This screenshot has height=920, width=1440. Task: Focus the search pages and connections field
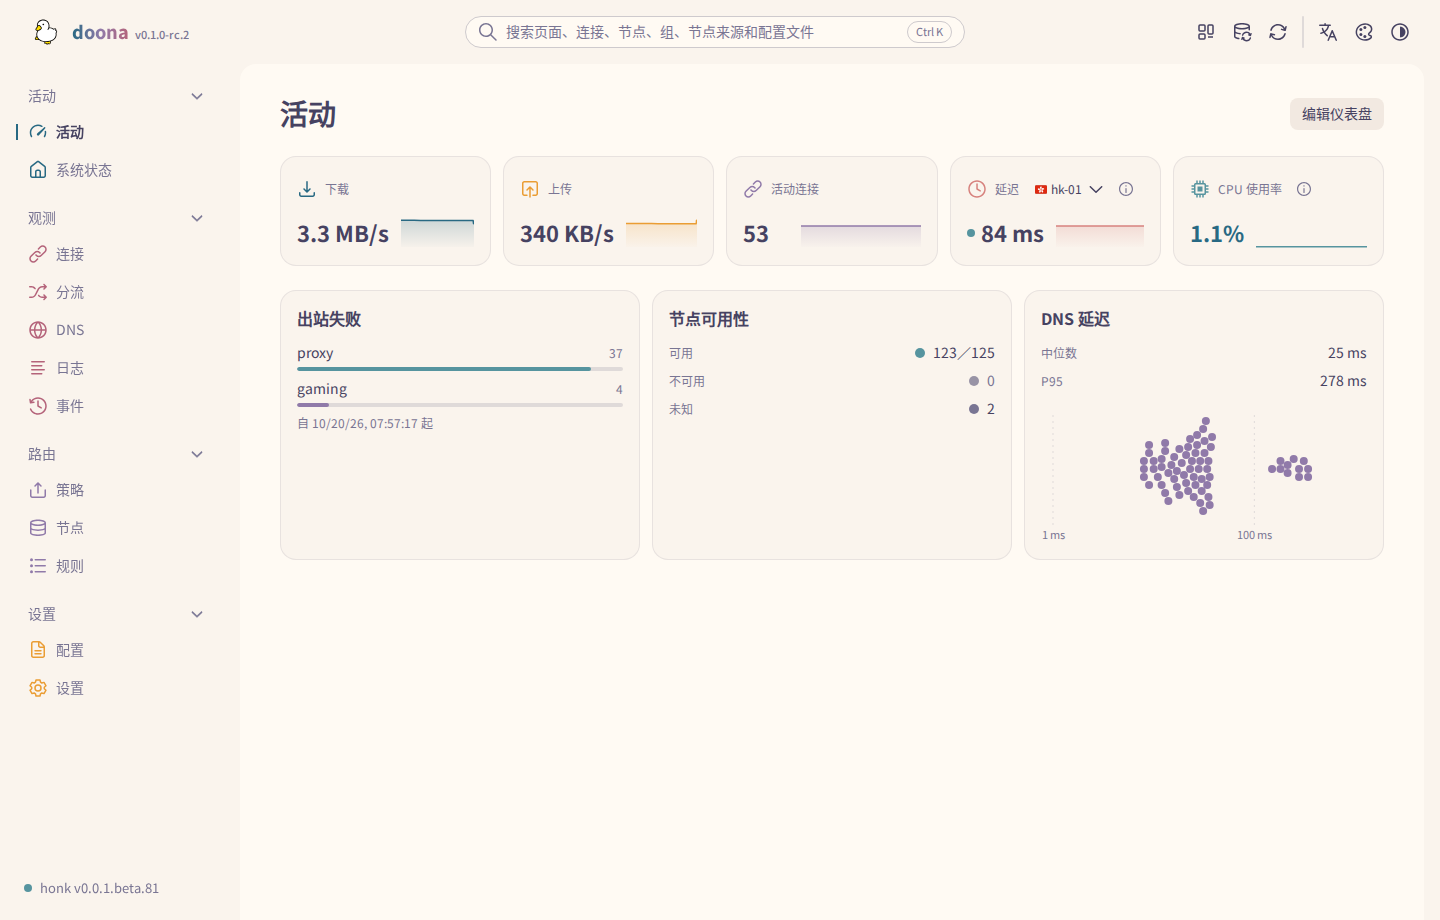tap(714, 32)
